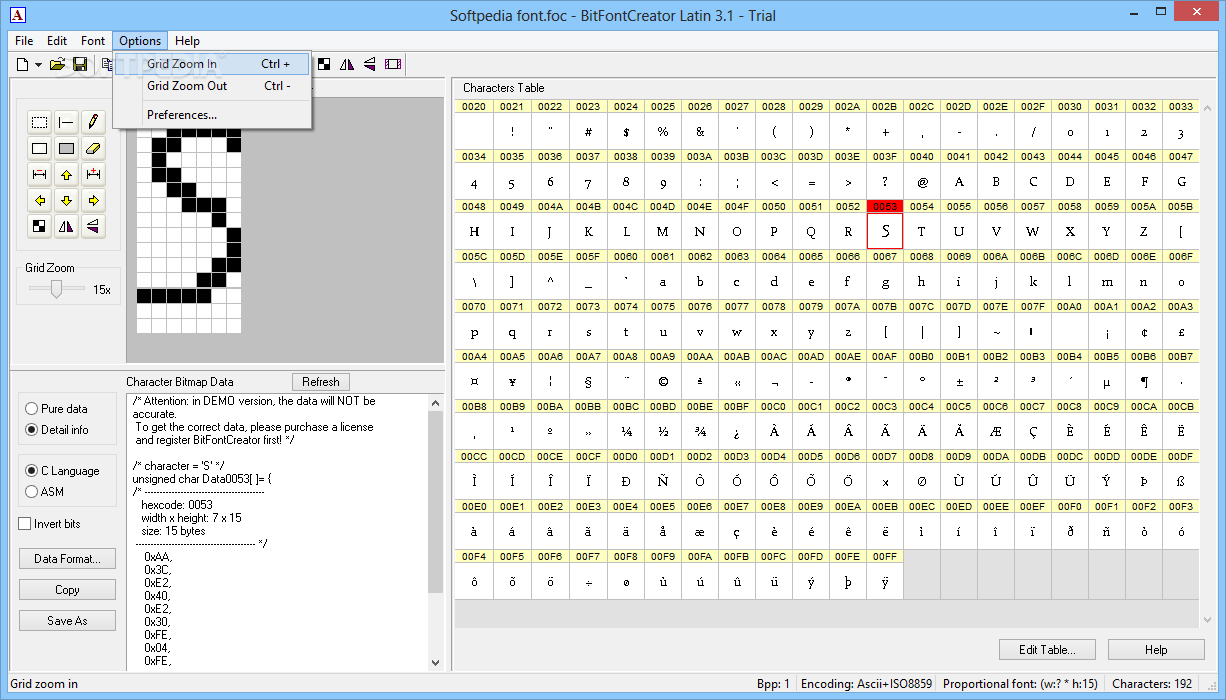Select the line drawing tool
The width and height of the screenshot is (1226, 700).
(66, 123)
